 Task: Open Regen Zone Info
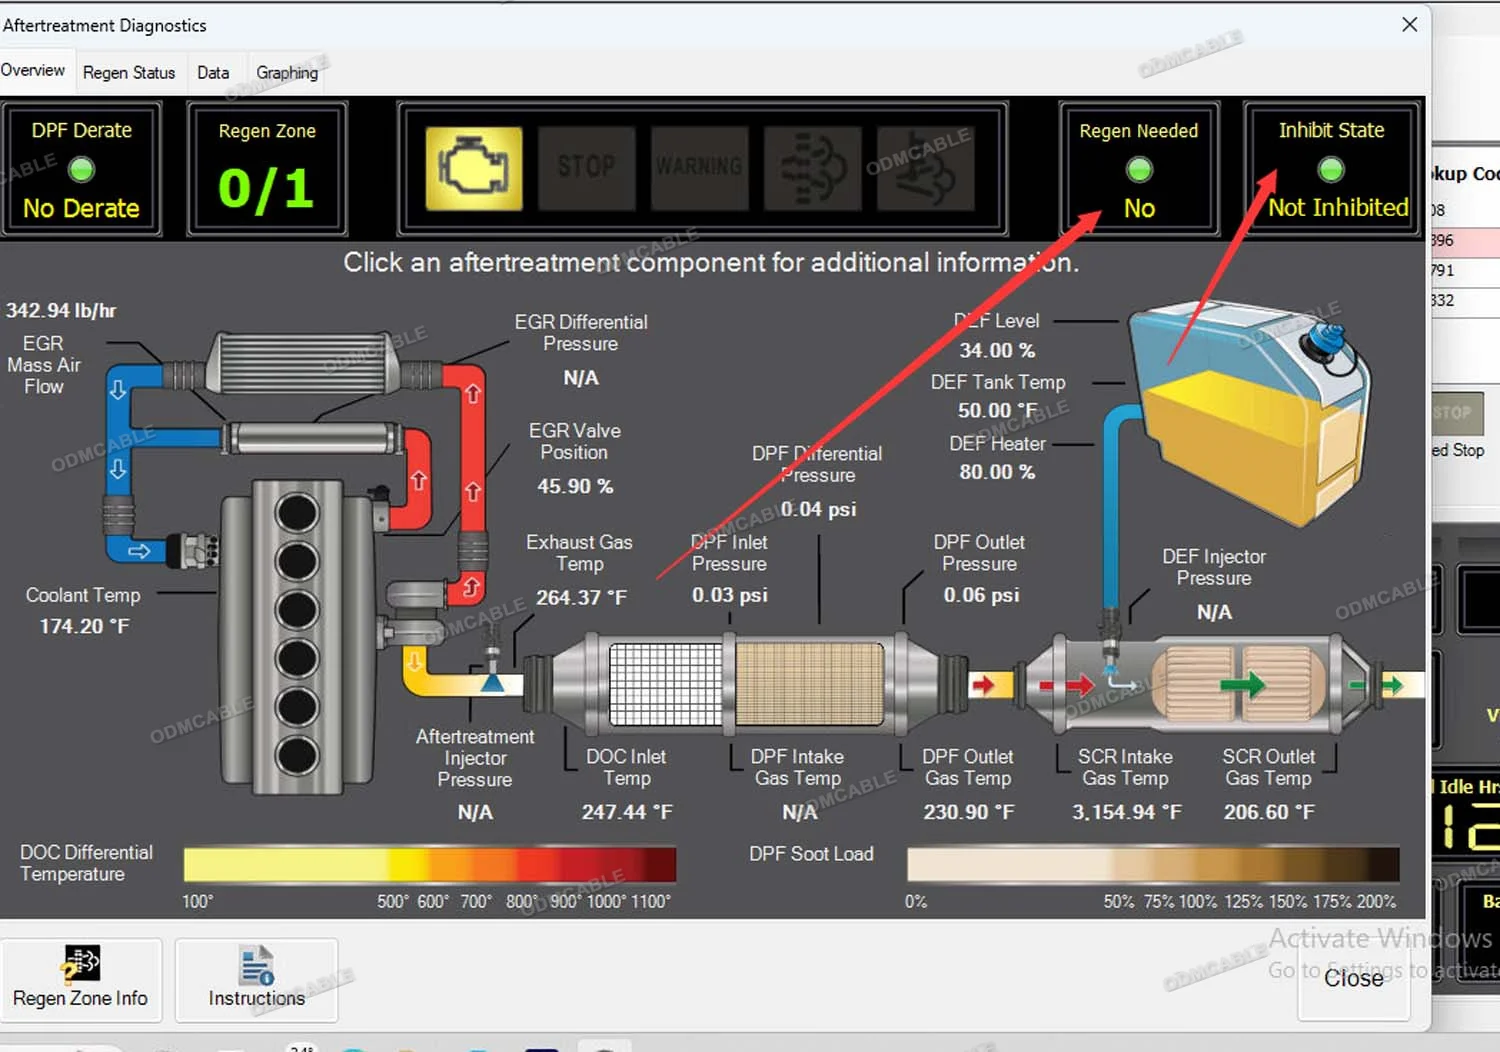pyautogui.click(x=81, y=980)
